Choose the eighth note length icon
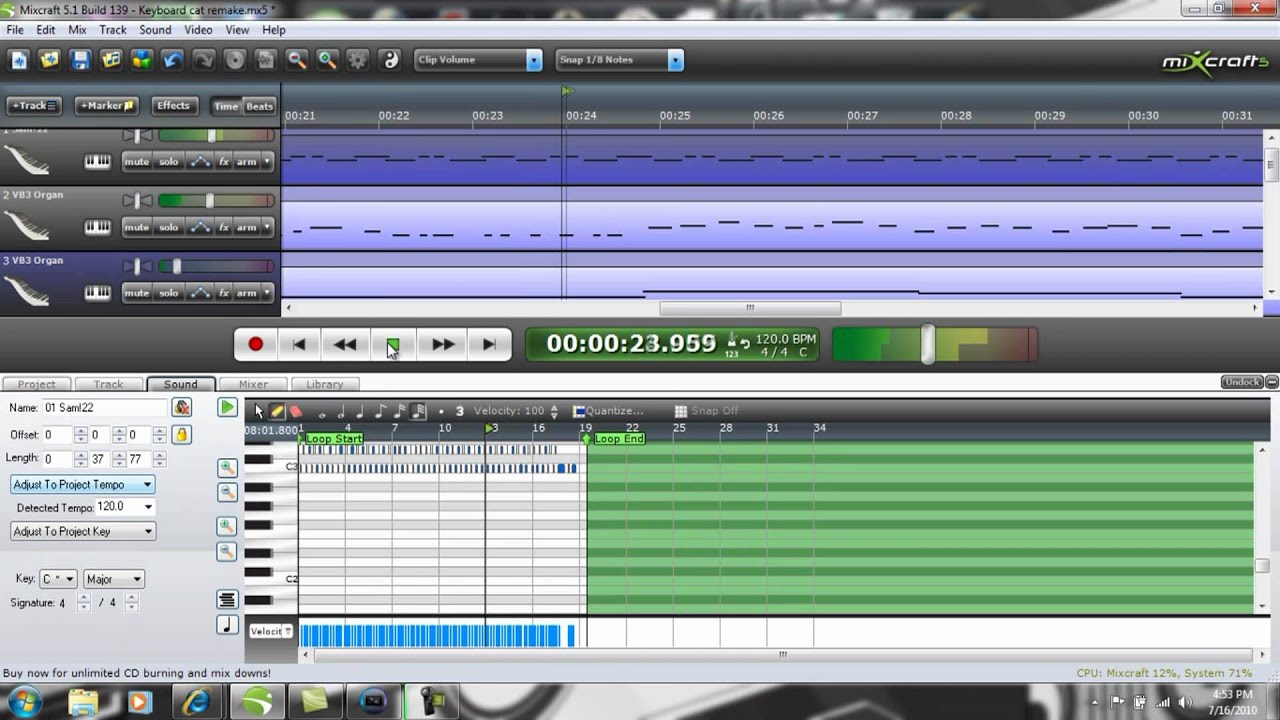 tap(379, 411)
